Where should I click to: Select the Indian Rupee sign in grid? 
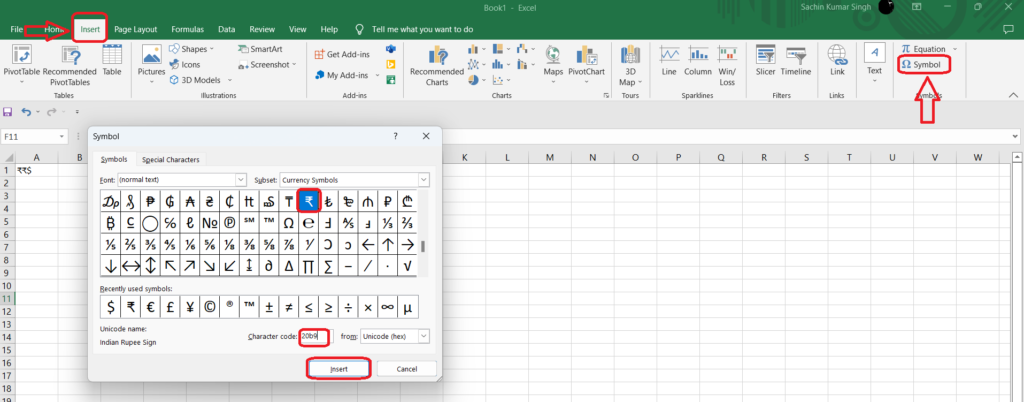point(308,202)
